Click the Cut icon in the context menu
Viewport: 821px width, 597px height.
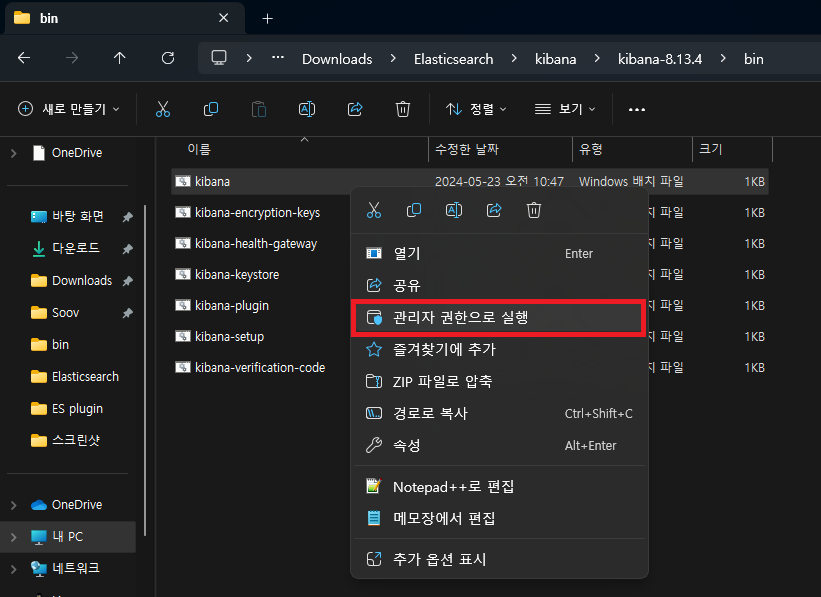[374, 210]
